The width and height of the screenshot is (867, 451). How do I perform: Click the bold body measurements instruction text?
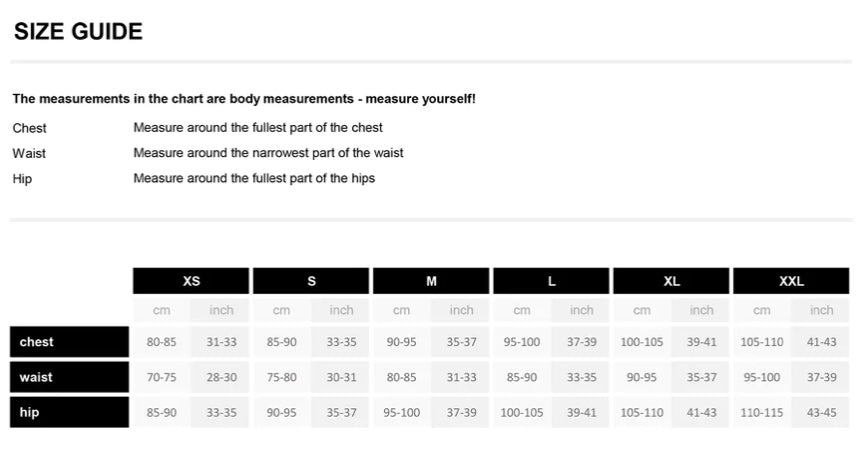point(244,99)
